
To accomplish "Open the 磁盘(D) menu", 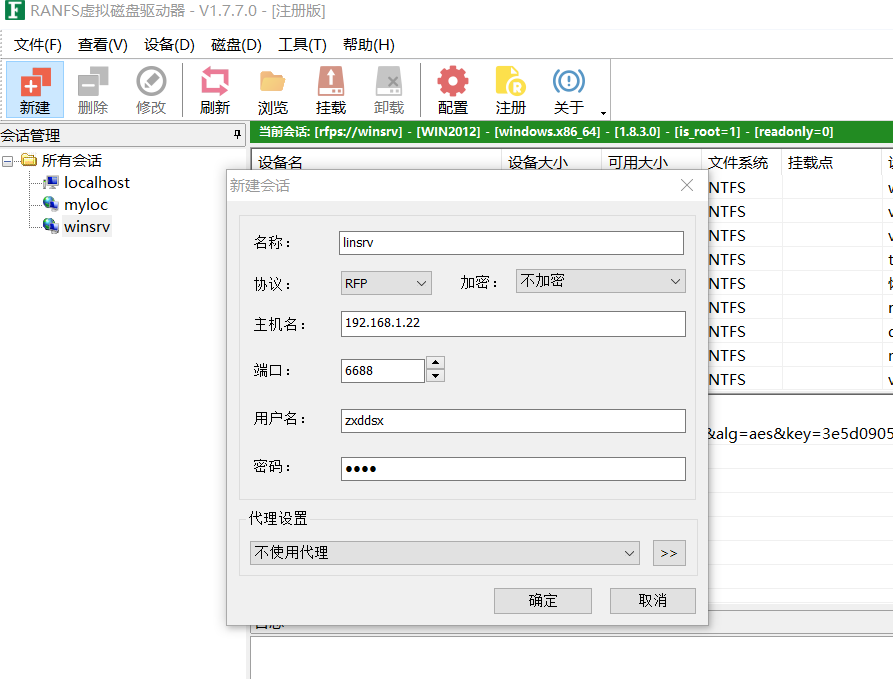I will pos(235,44).
